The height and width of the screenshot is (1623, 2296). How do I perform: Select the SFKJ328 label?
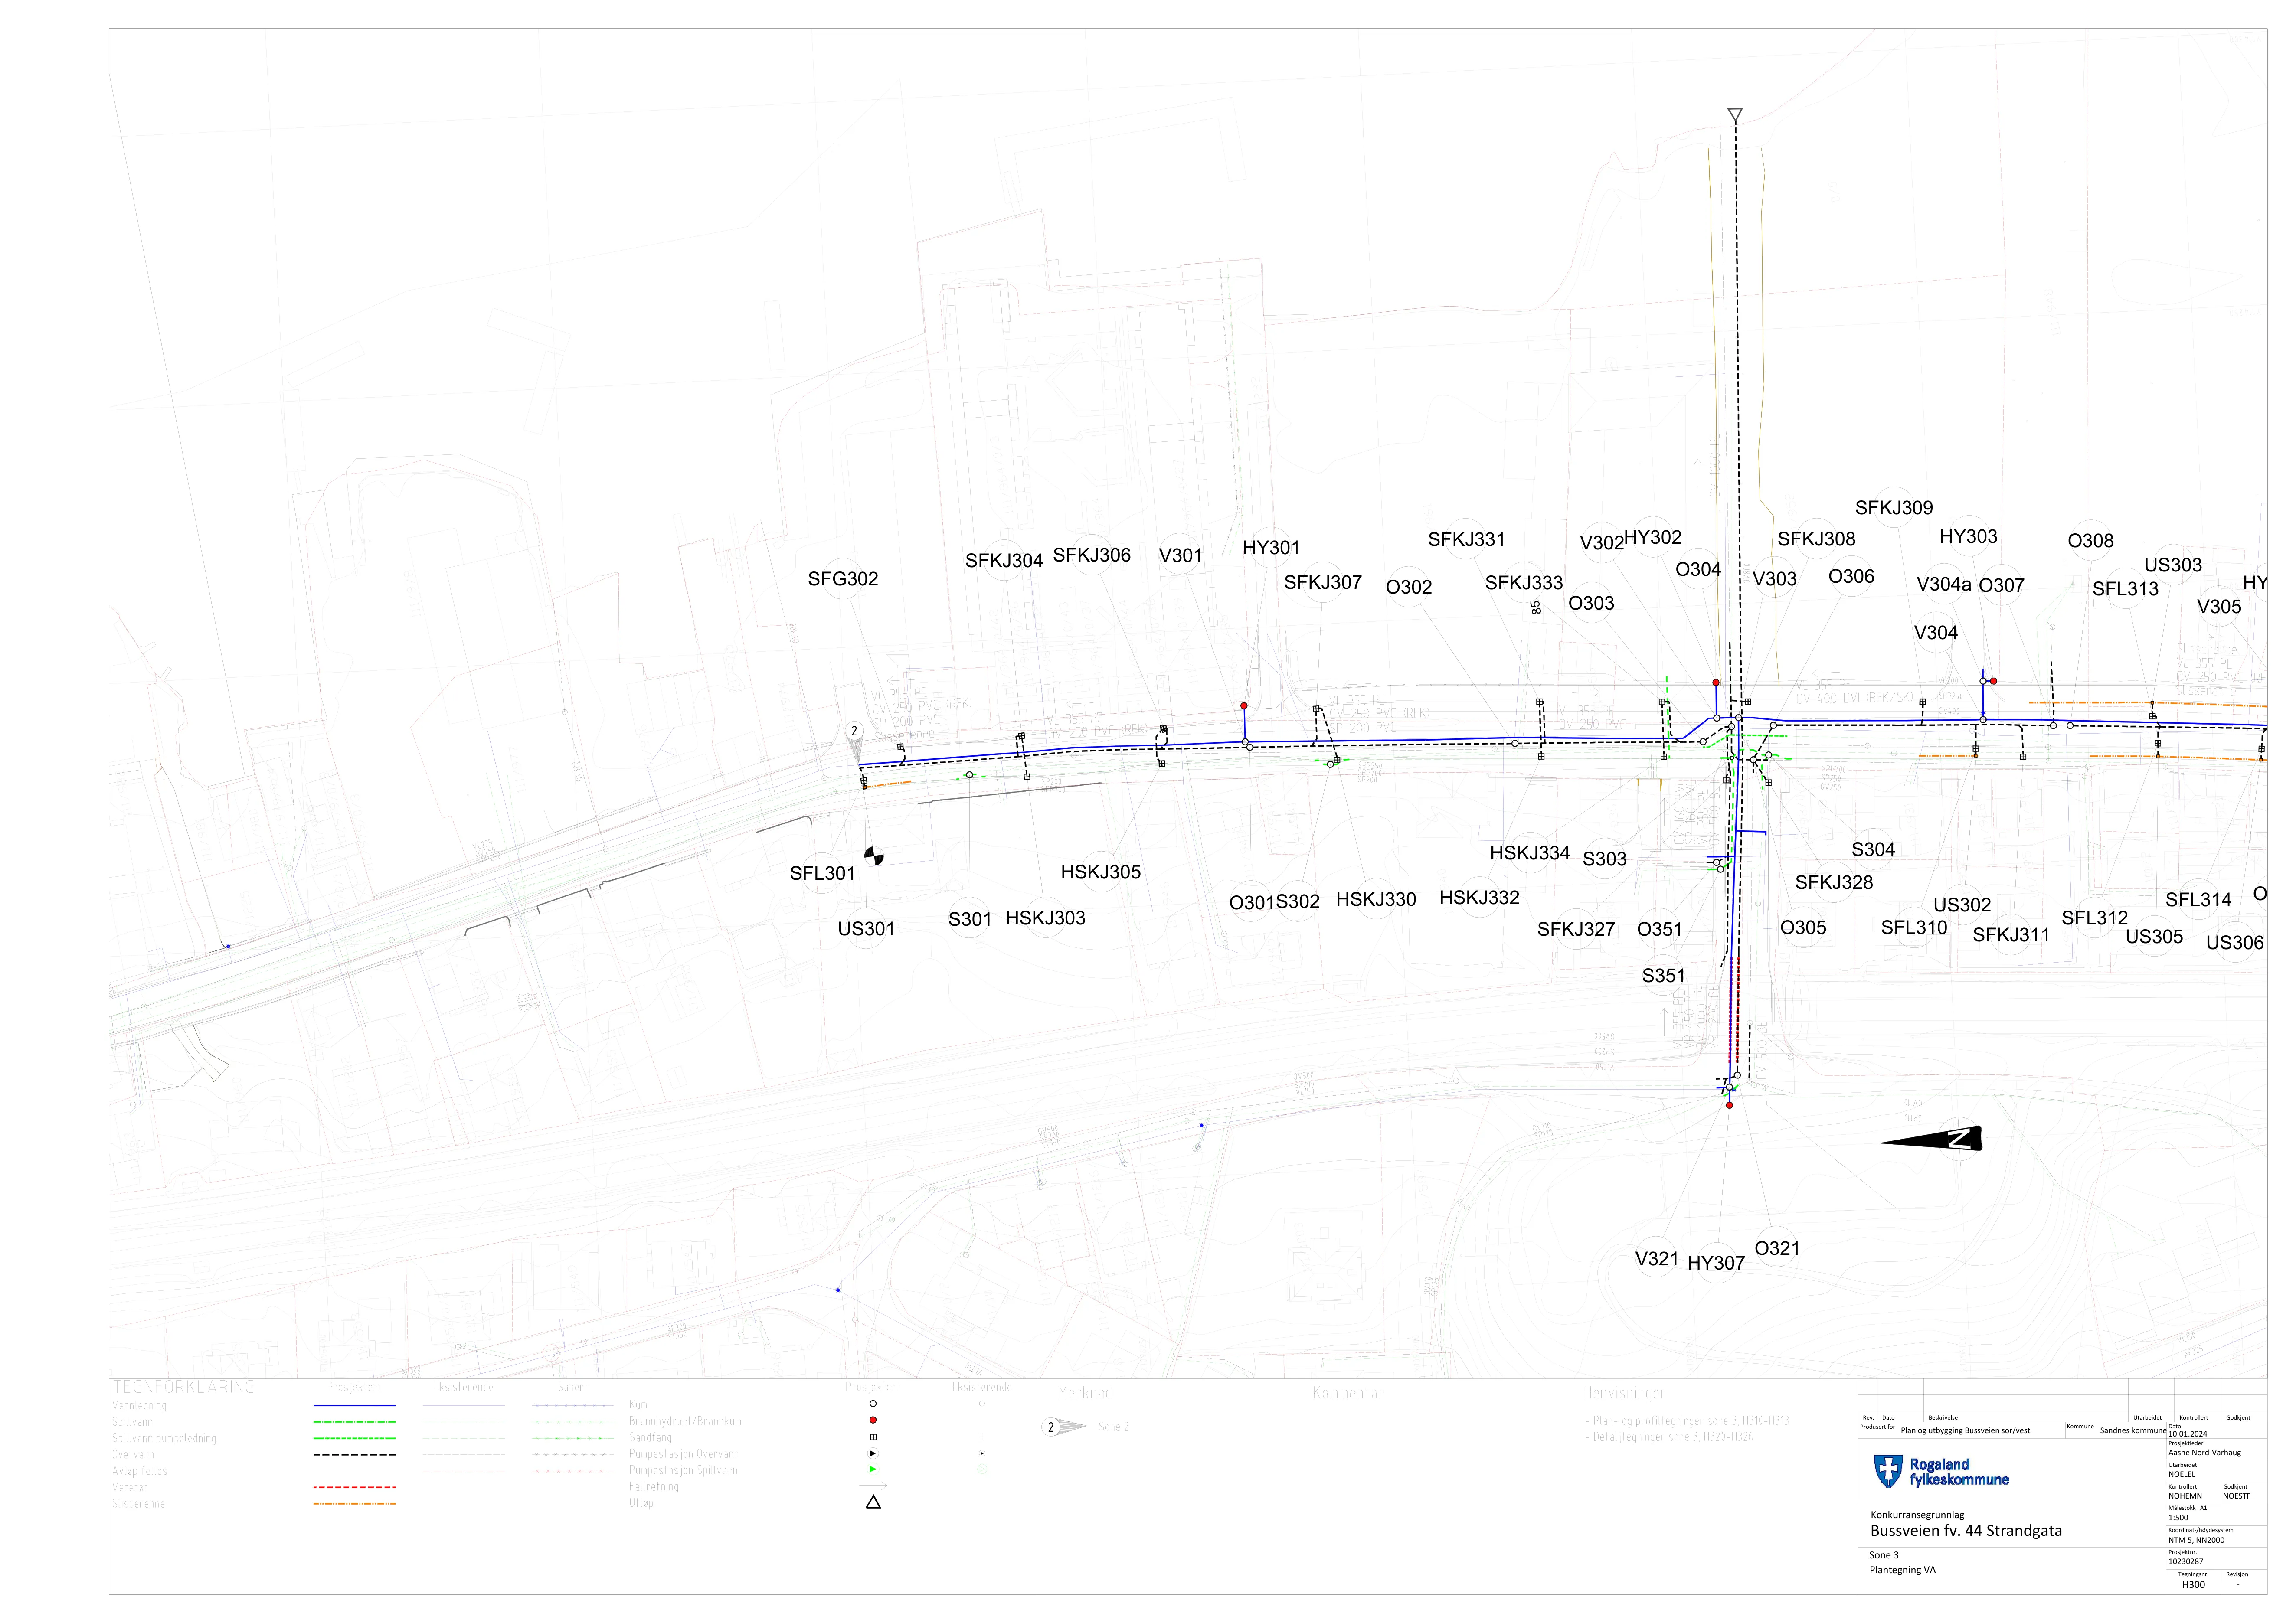(1834, 883)
